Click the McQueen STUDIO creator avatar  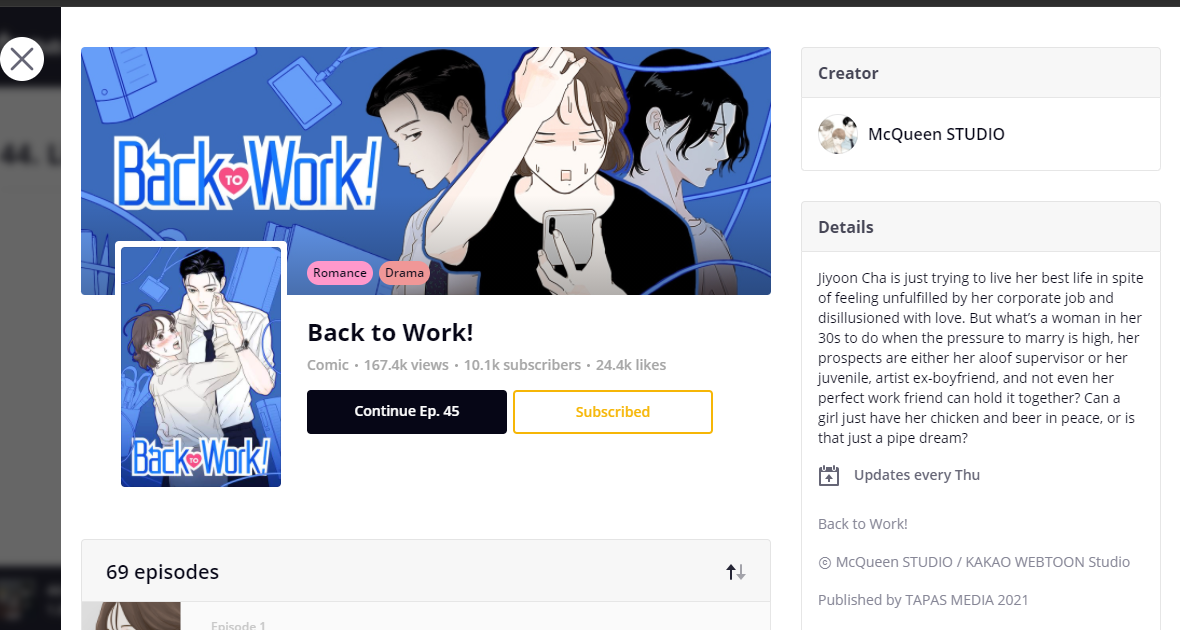(838, 134)
